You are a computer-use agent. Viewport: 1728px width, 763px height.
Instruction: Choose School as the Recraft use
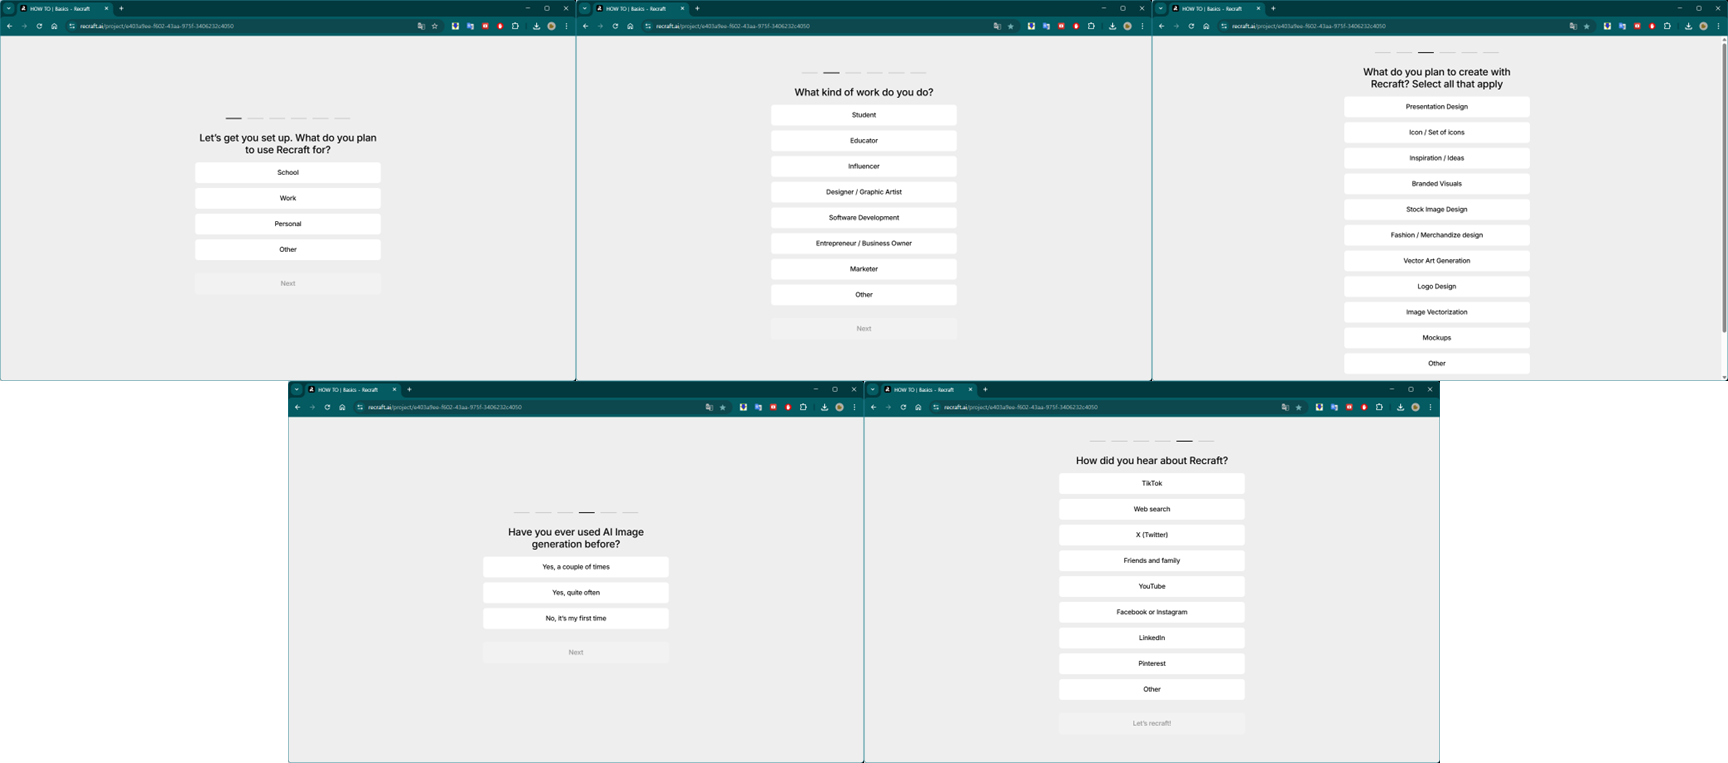(288, 173)
